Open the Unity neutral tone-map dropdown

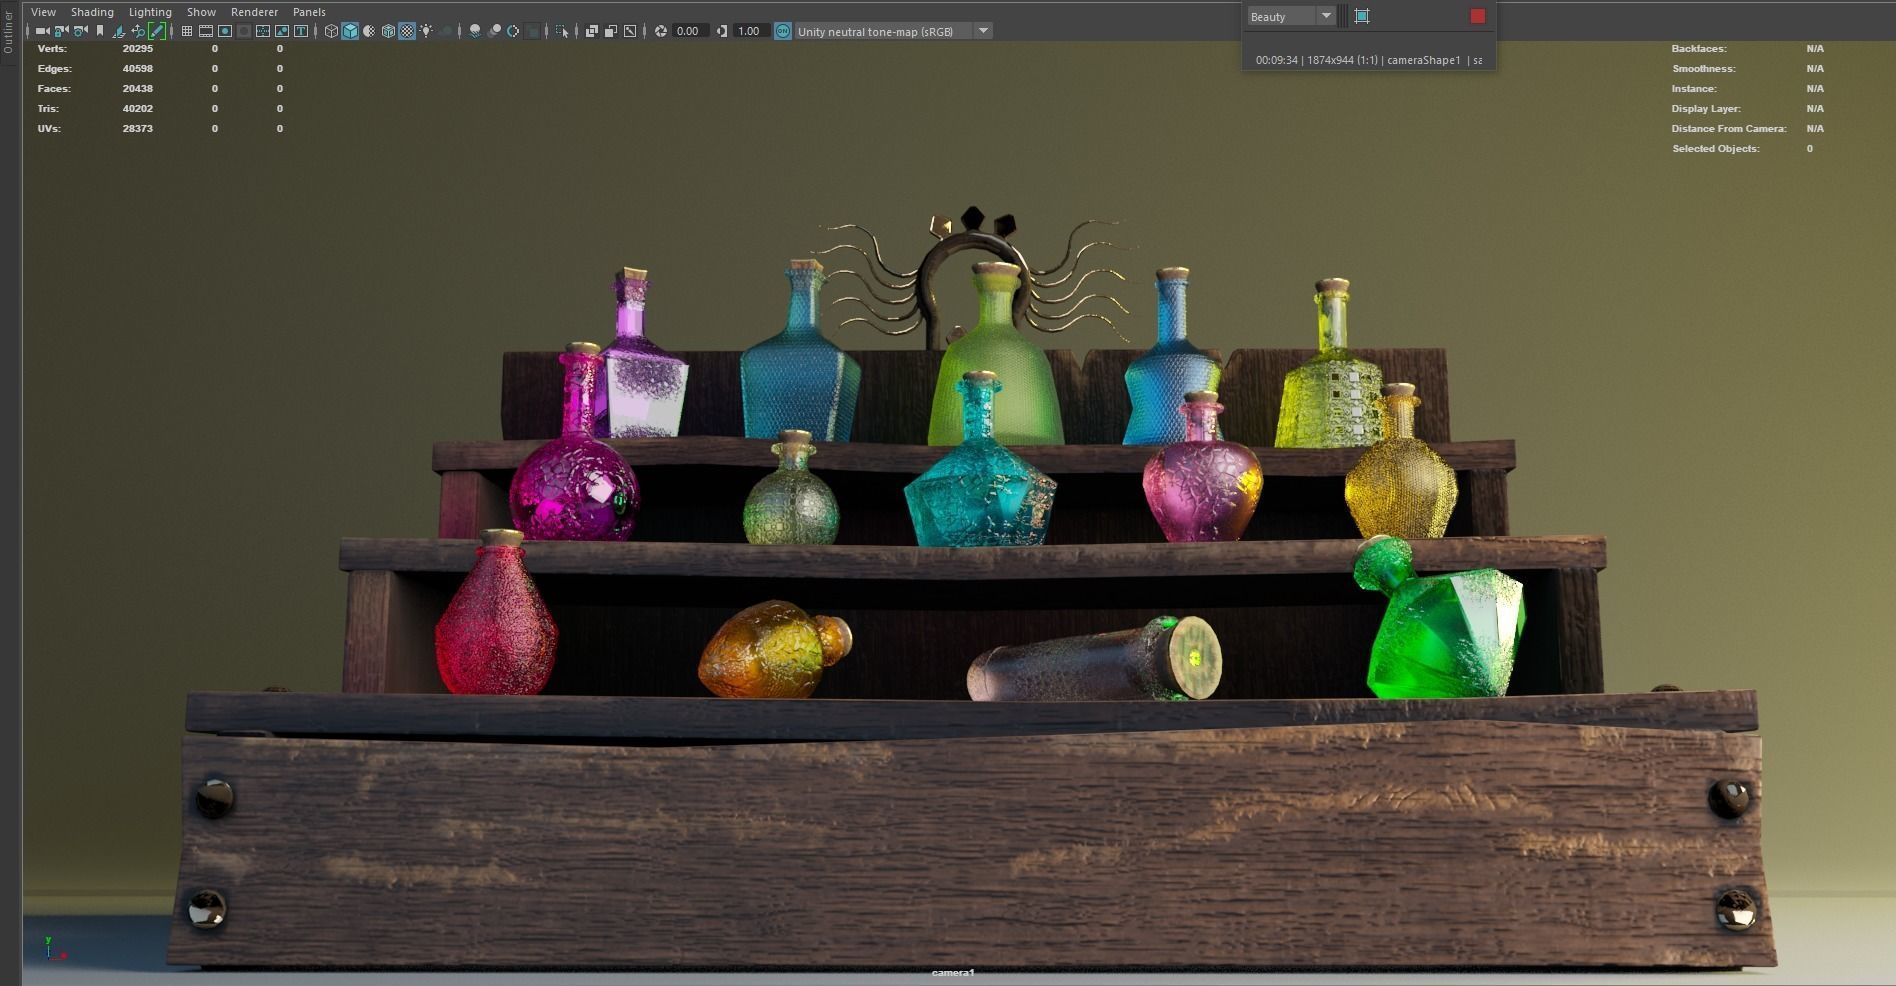coord(984,31)
